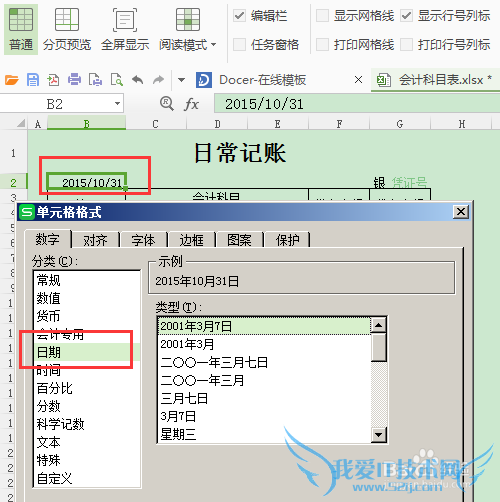This screenshot has width=500, height=502.
Task: Save the workbook with floppy icon
Action: 33,80
